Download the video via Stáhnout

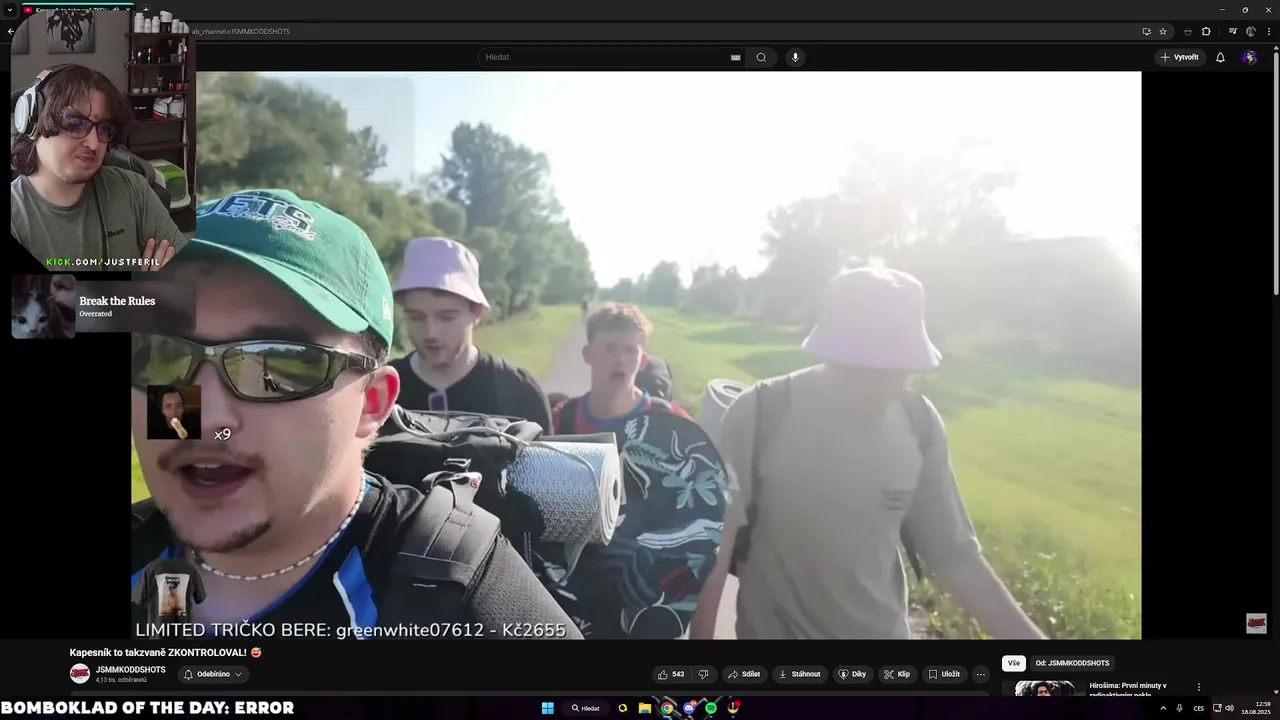click(799, 674)
